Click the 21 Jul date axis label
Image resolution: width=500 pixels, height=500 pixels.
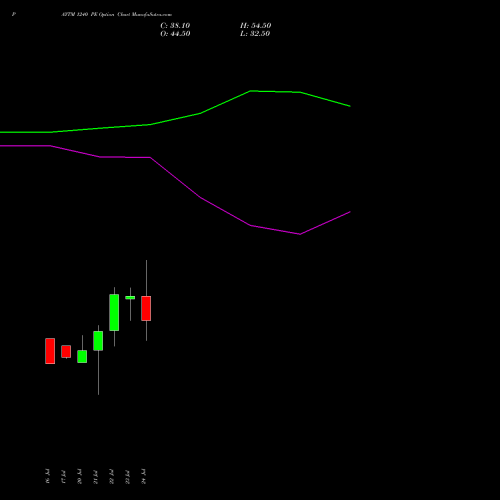(x=95, y=477)
